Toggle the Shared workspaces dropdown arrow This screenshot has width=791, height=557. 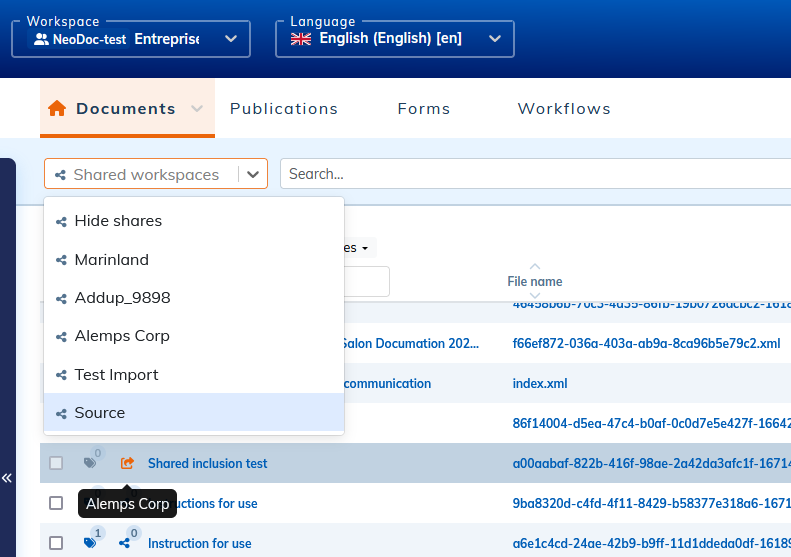253,174
